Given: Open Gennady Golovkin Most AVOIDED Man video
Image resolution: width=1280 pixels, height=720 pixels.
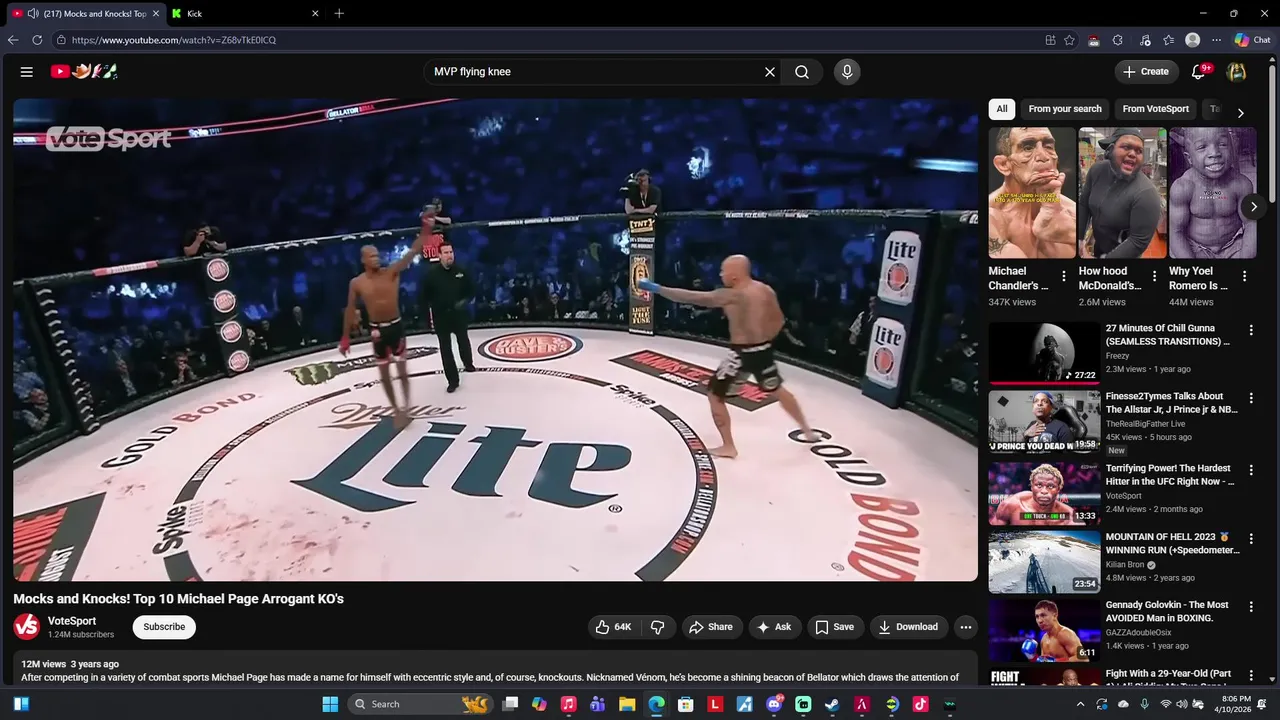Looking at the screenshot, I should (1044, 631).
